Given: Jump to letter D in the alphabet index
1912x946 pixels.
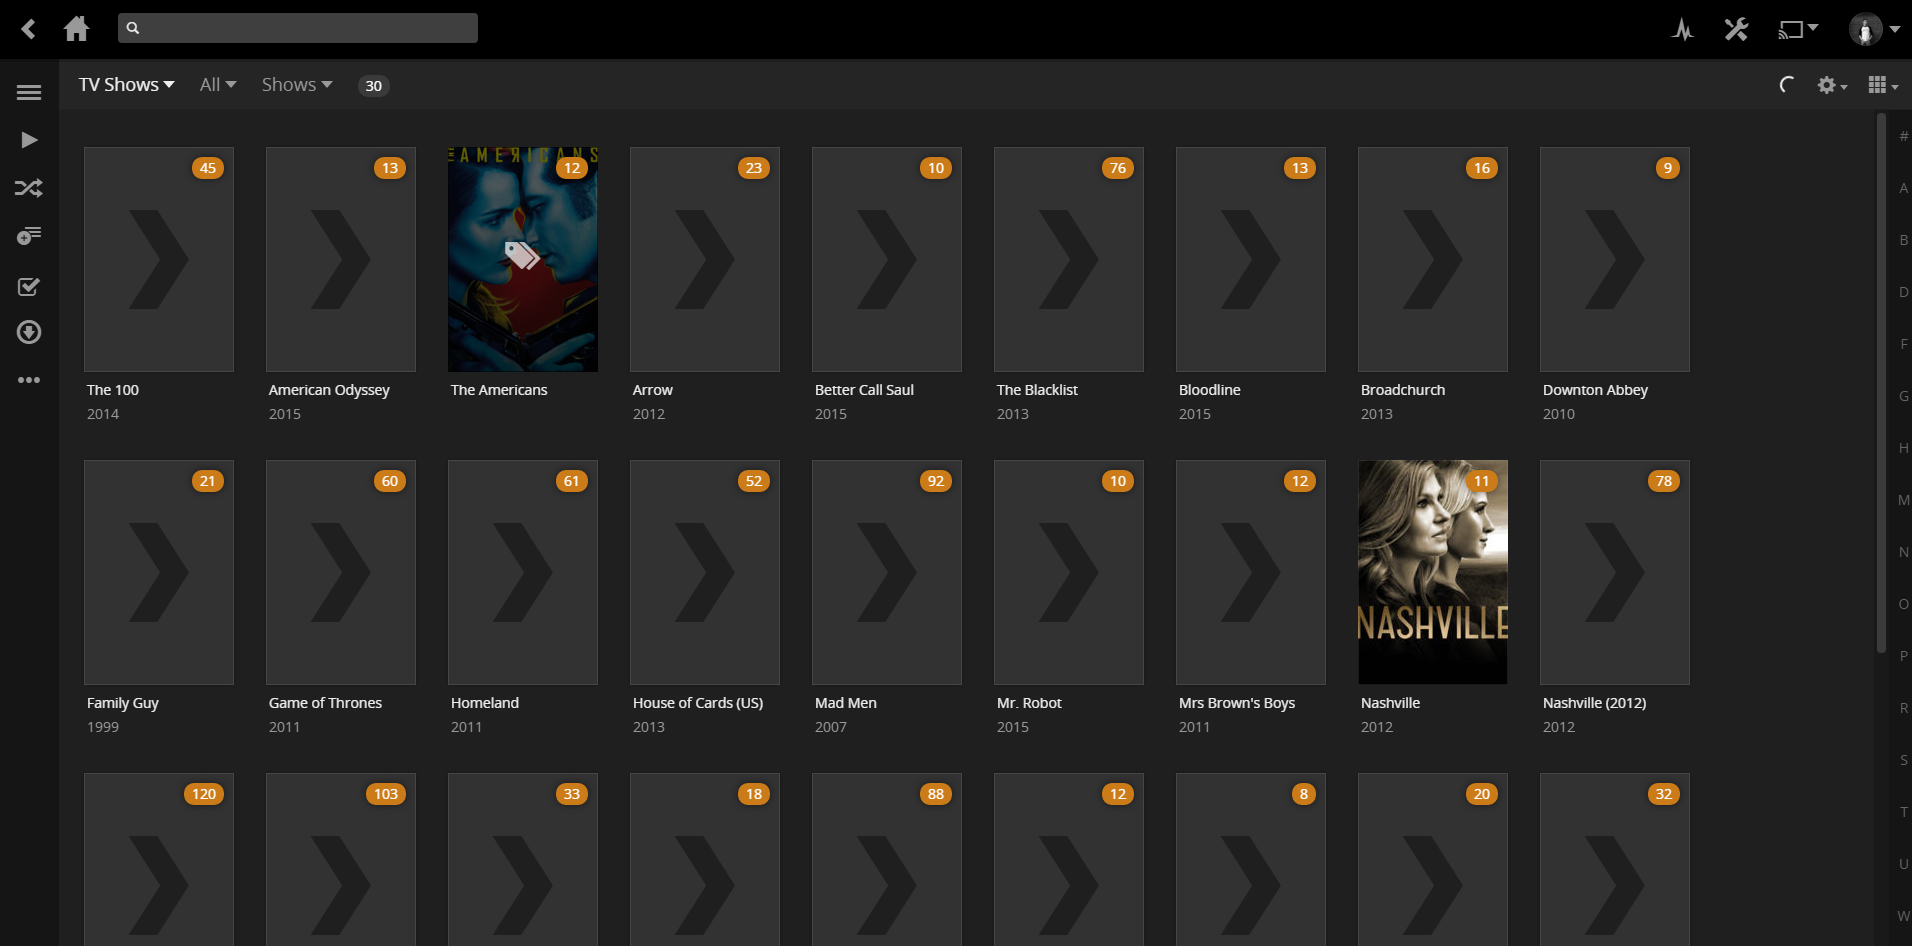Looking at the screenshot, I should click(x=1903, y=292).
